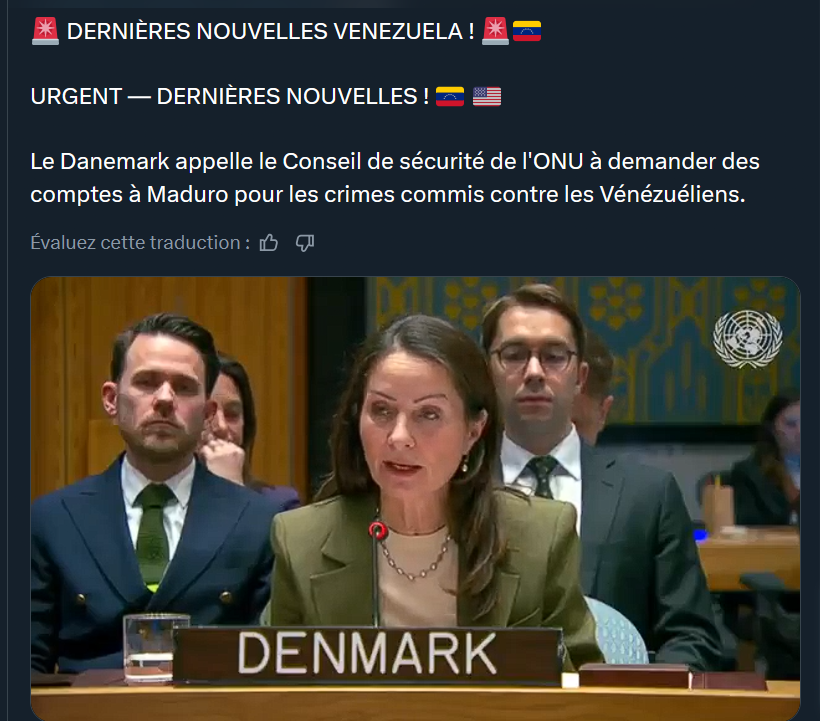This screenshot has height=721, width=820.
Task: Click the water glass on the table
Action: pos(155,648)
